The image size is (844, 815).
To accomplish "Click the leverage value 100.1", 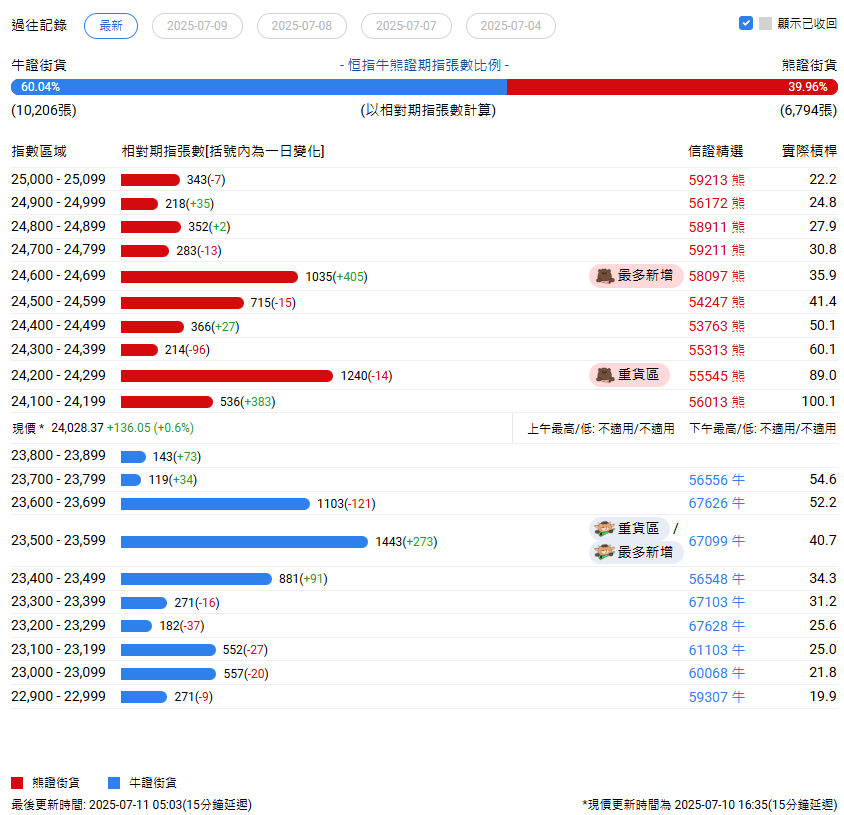I will [x=819, y=402].
